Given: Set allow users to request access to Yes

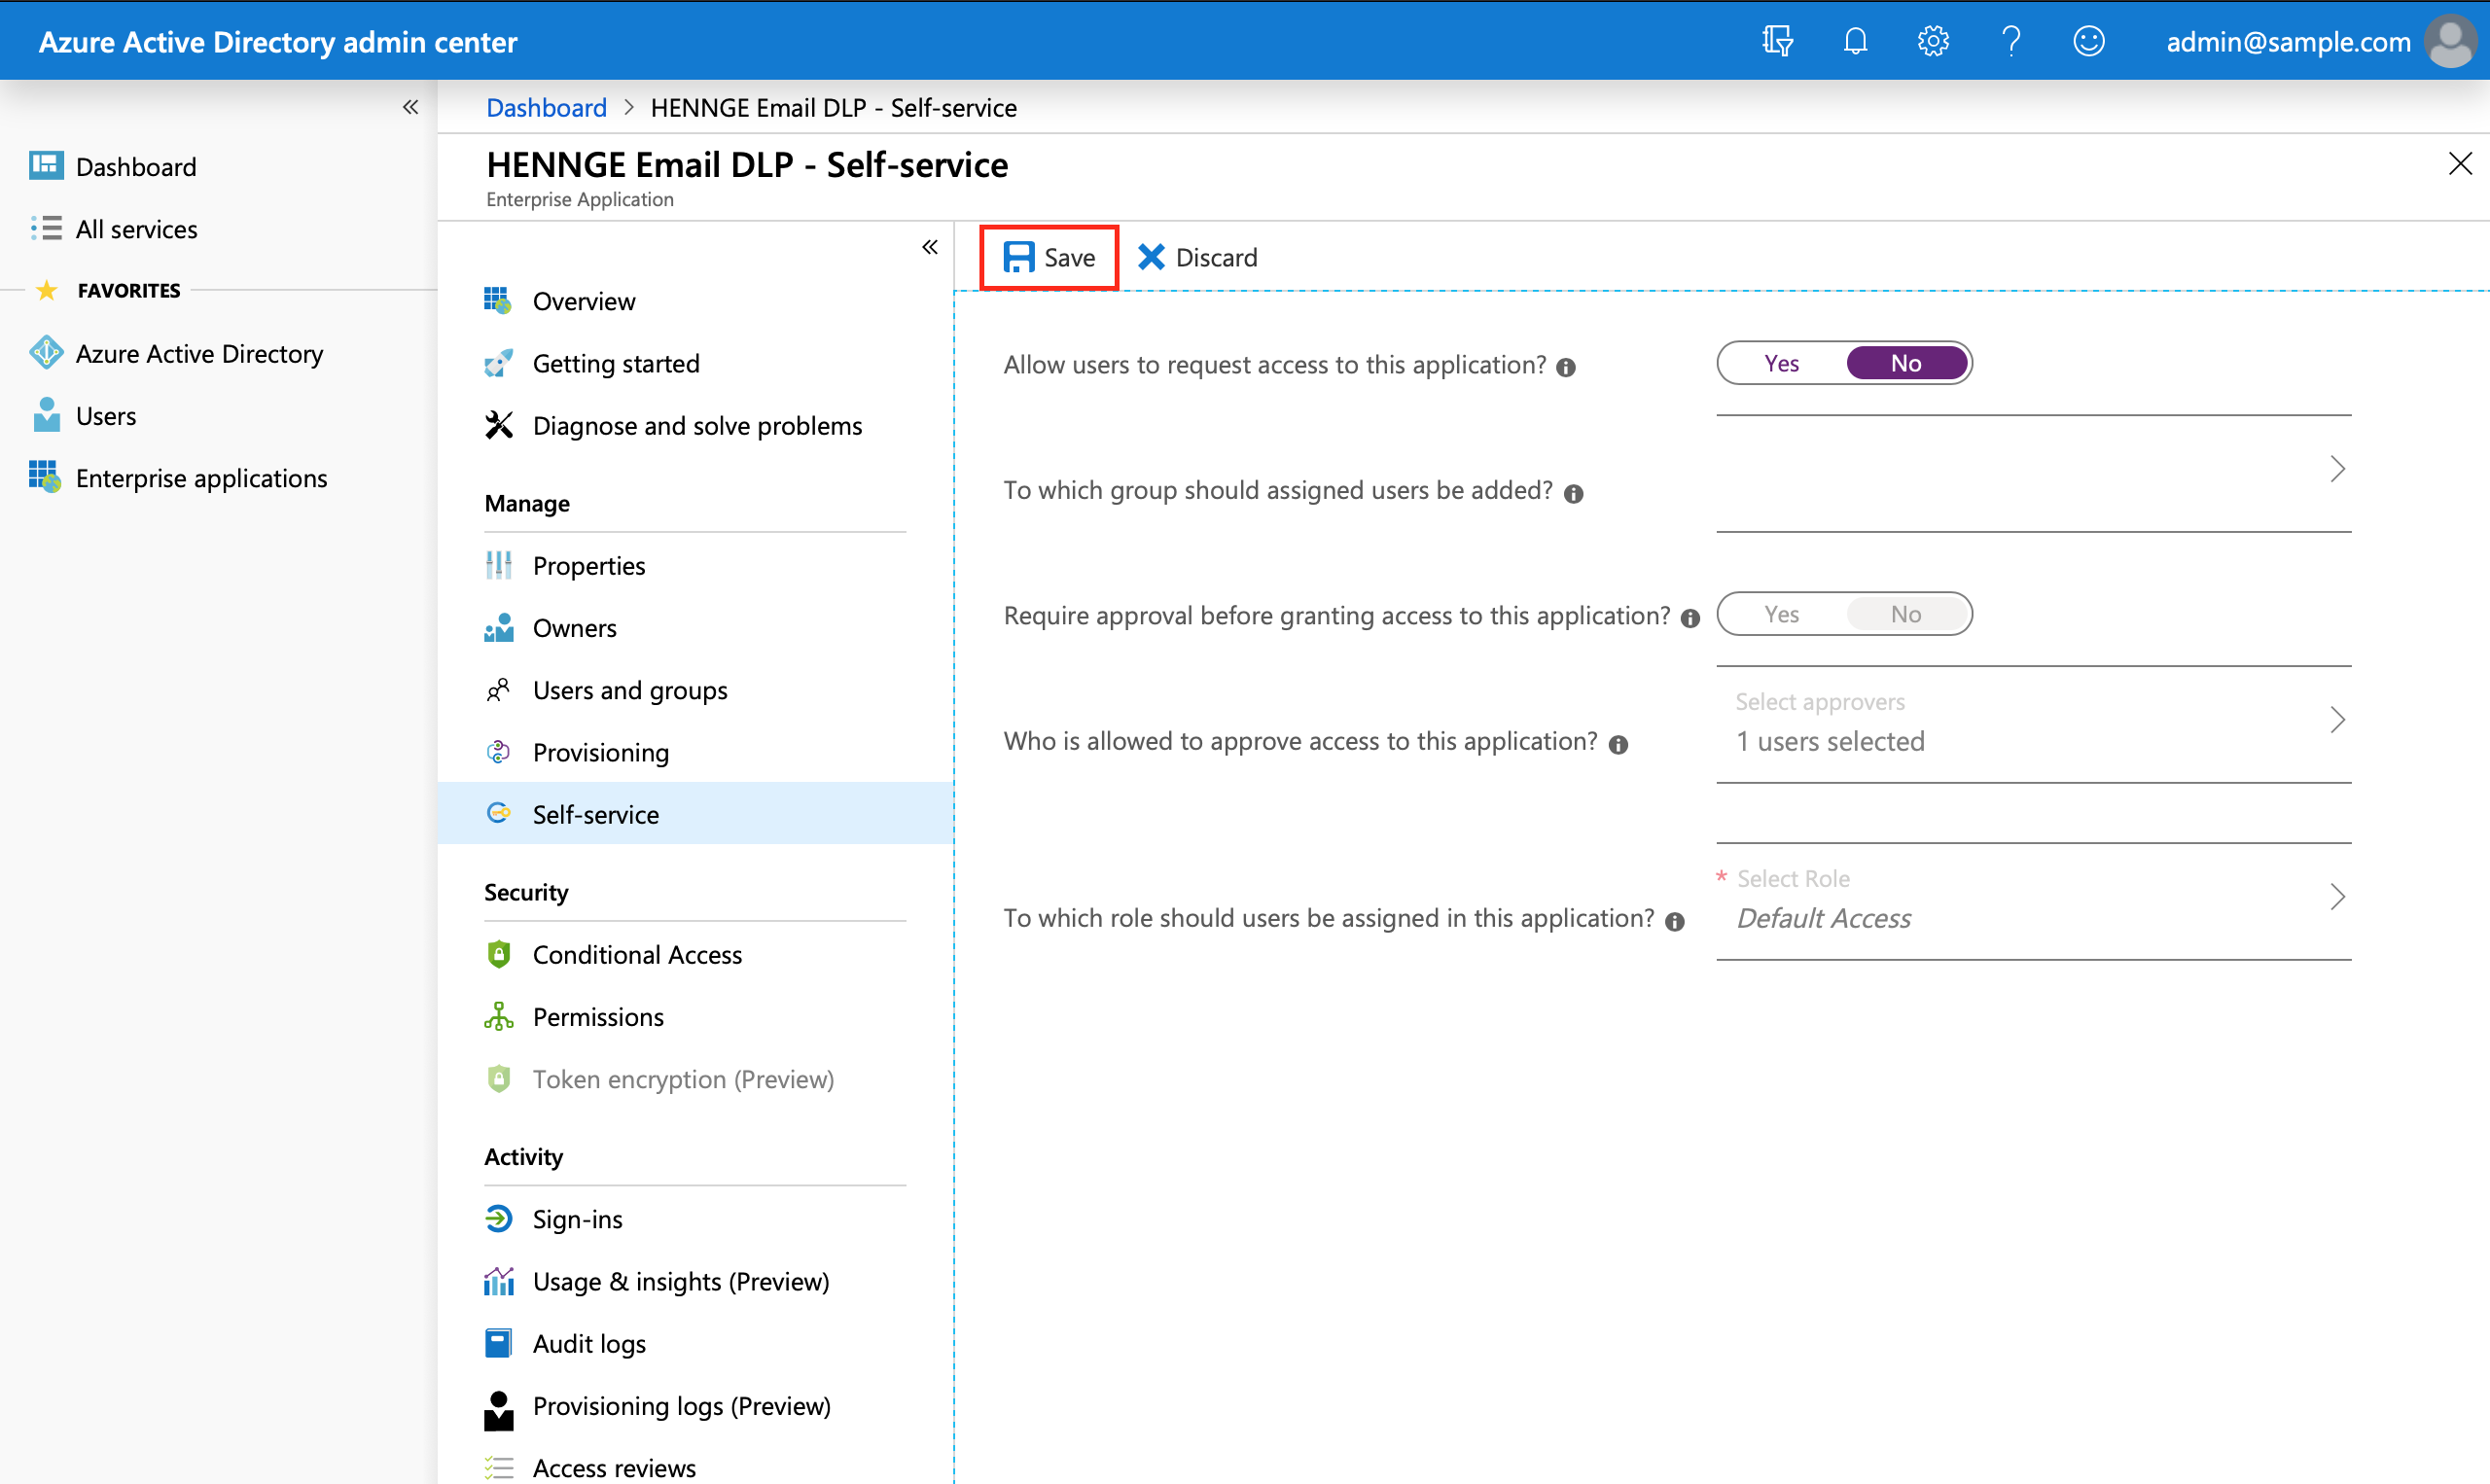Looking at the screenshot, I should click(1781, 363).
